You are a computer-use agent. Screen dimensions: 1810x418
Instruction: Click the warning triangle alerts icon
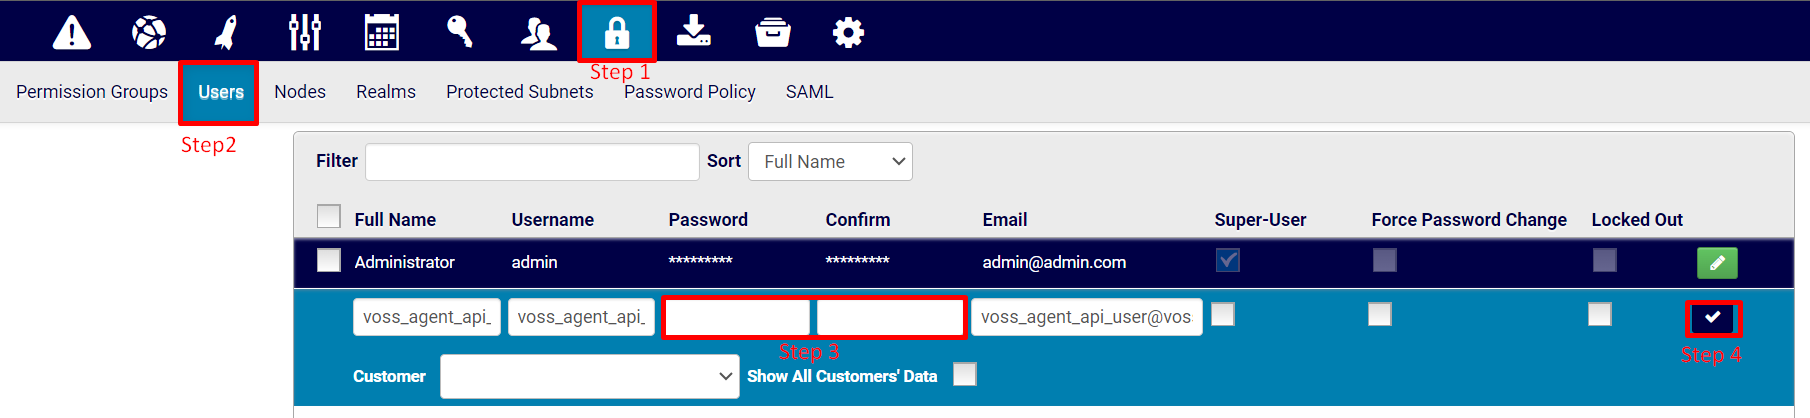pyautogui.click(x=72, y=32)
